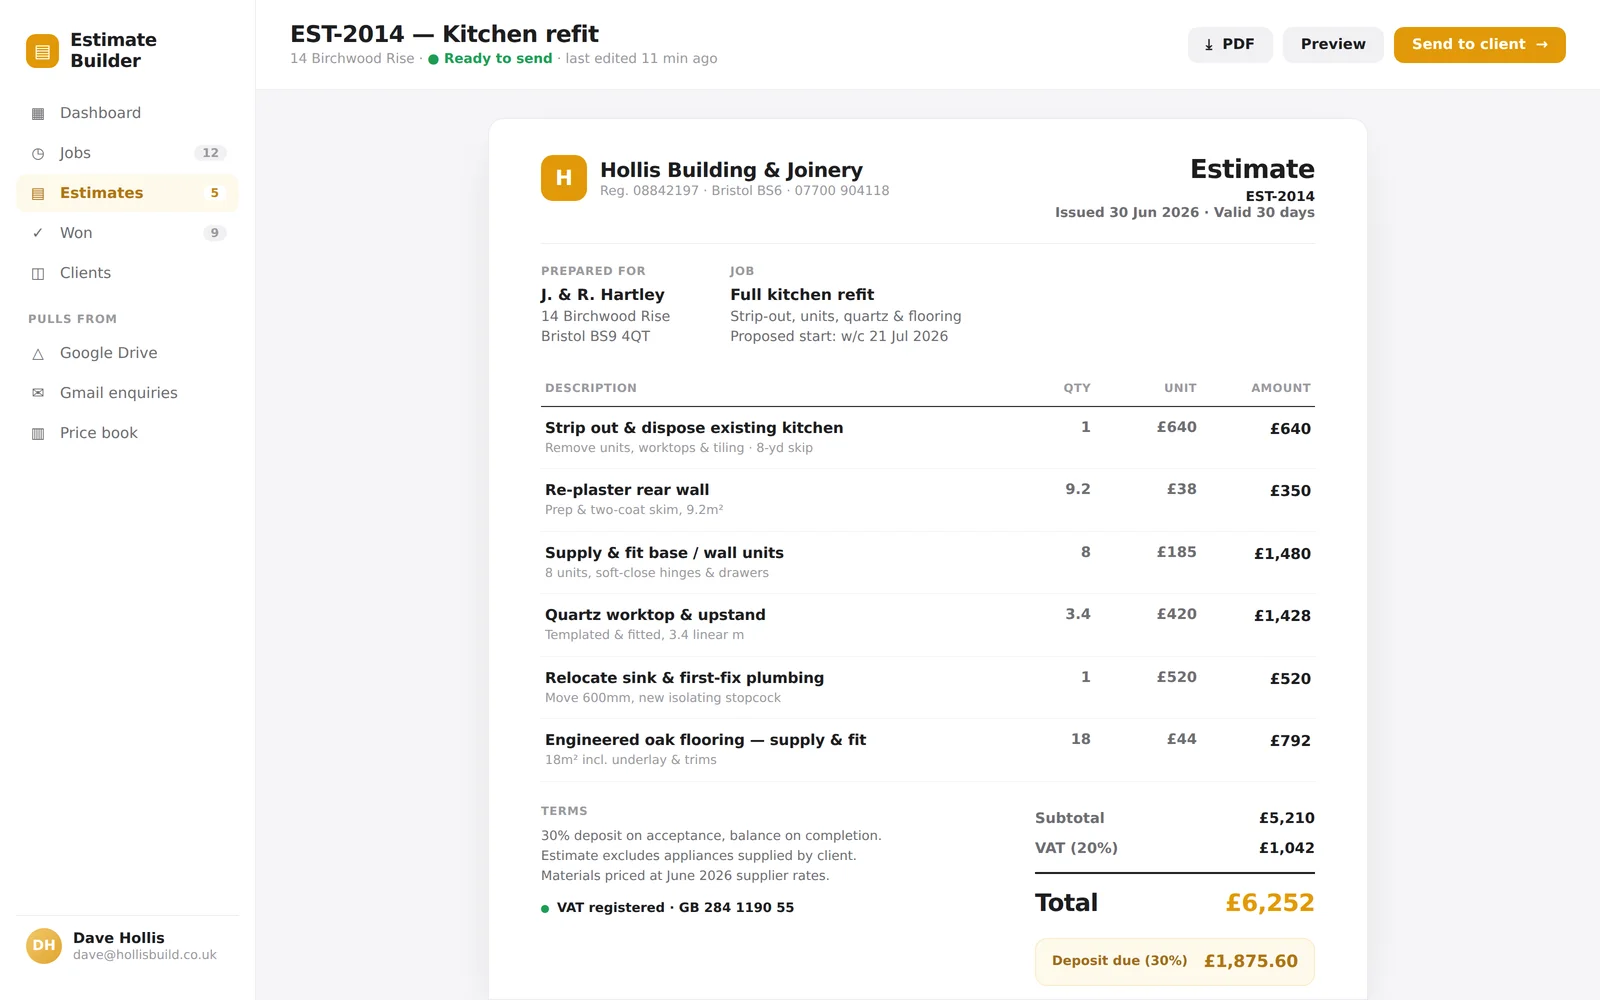
Task: Click the Price book icon
Action: (38, 433)
